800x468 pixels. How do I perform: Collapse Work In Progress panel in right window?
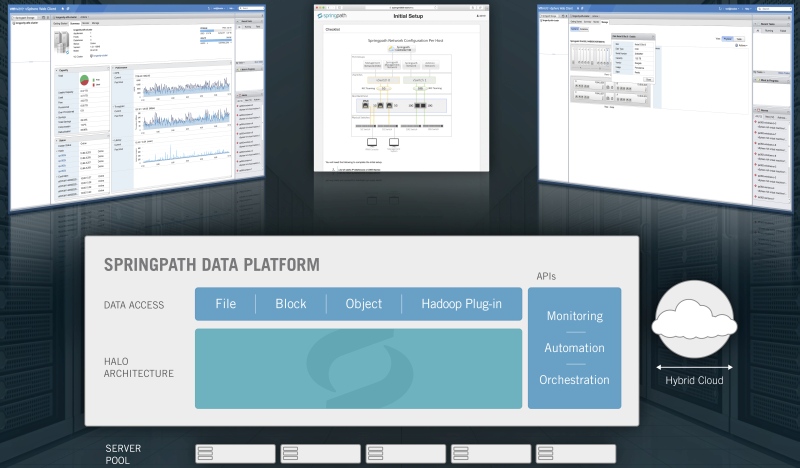point(756,80)
